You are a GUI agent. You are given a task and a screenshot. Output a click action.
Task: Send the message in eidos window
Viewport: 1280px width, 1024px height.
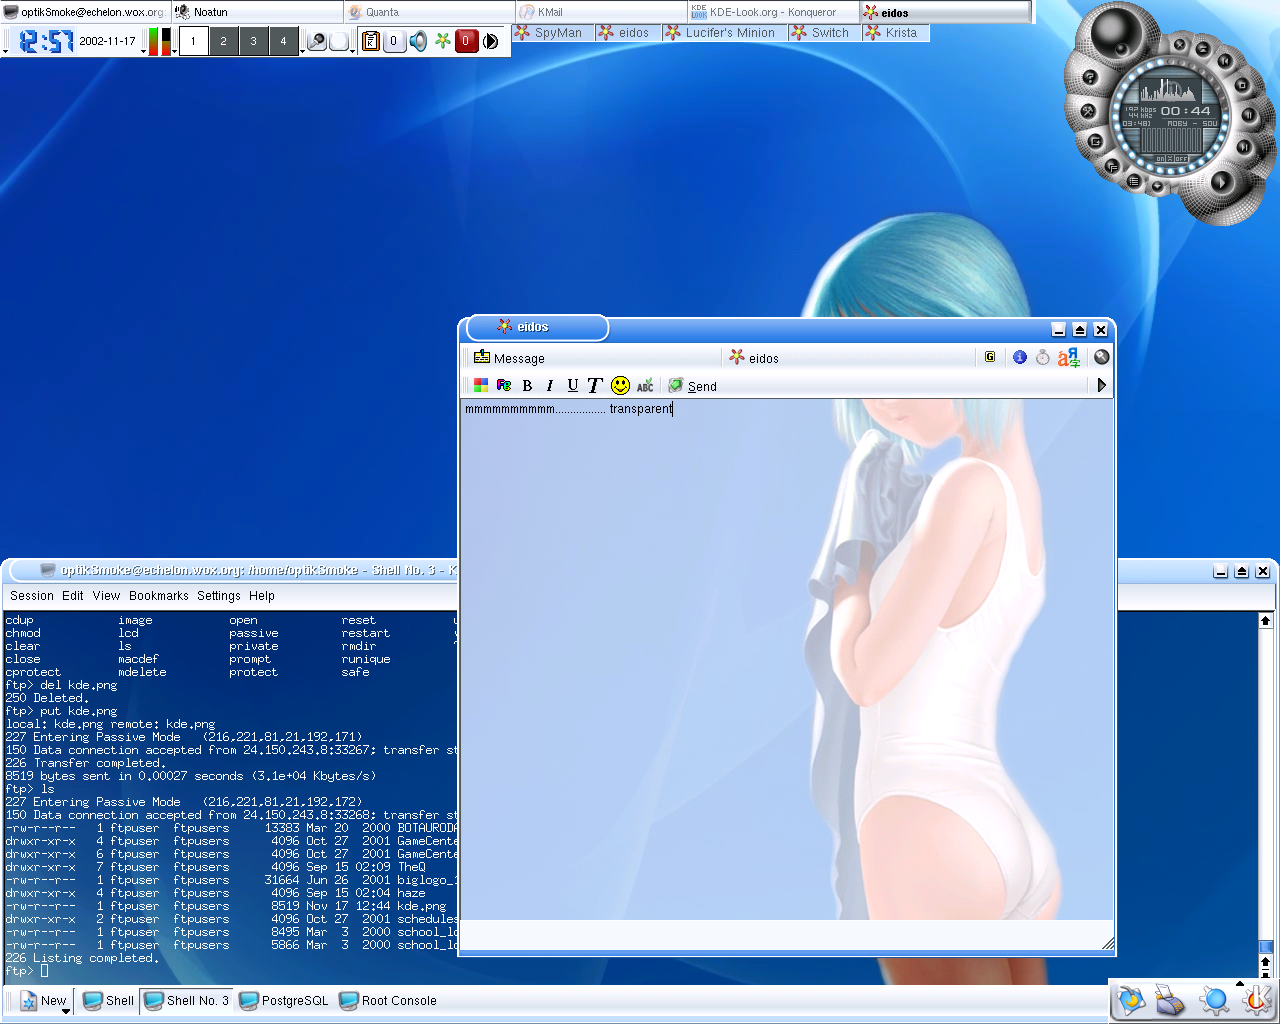pyautogui.click(x=693, y=386)
